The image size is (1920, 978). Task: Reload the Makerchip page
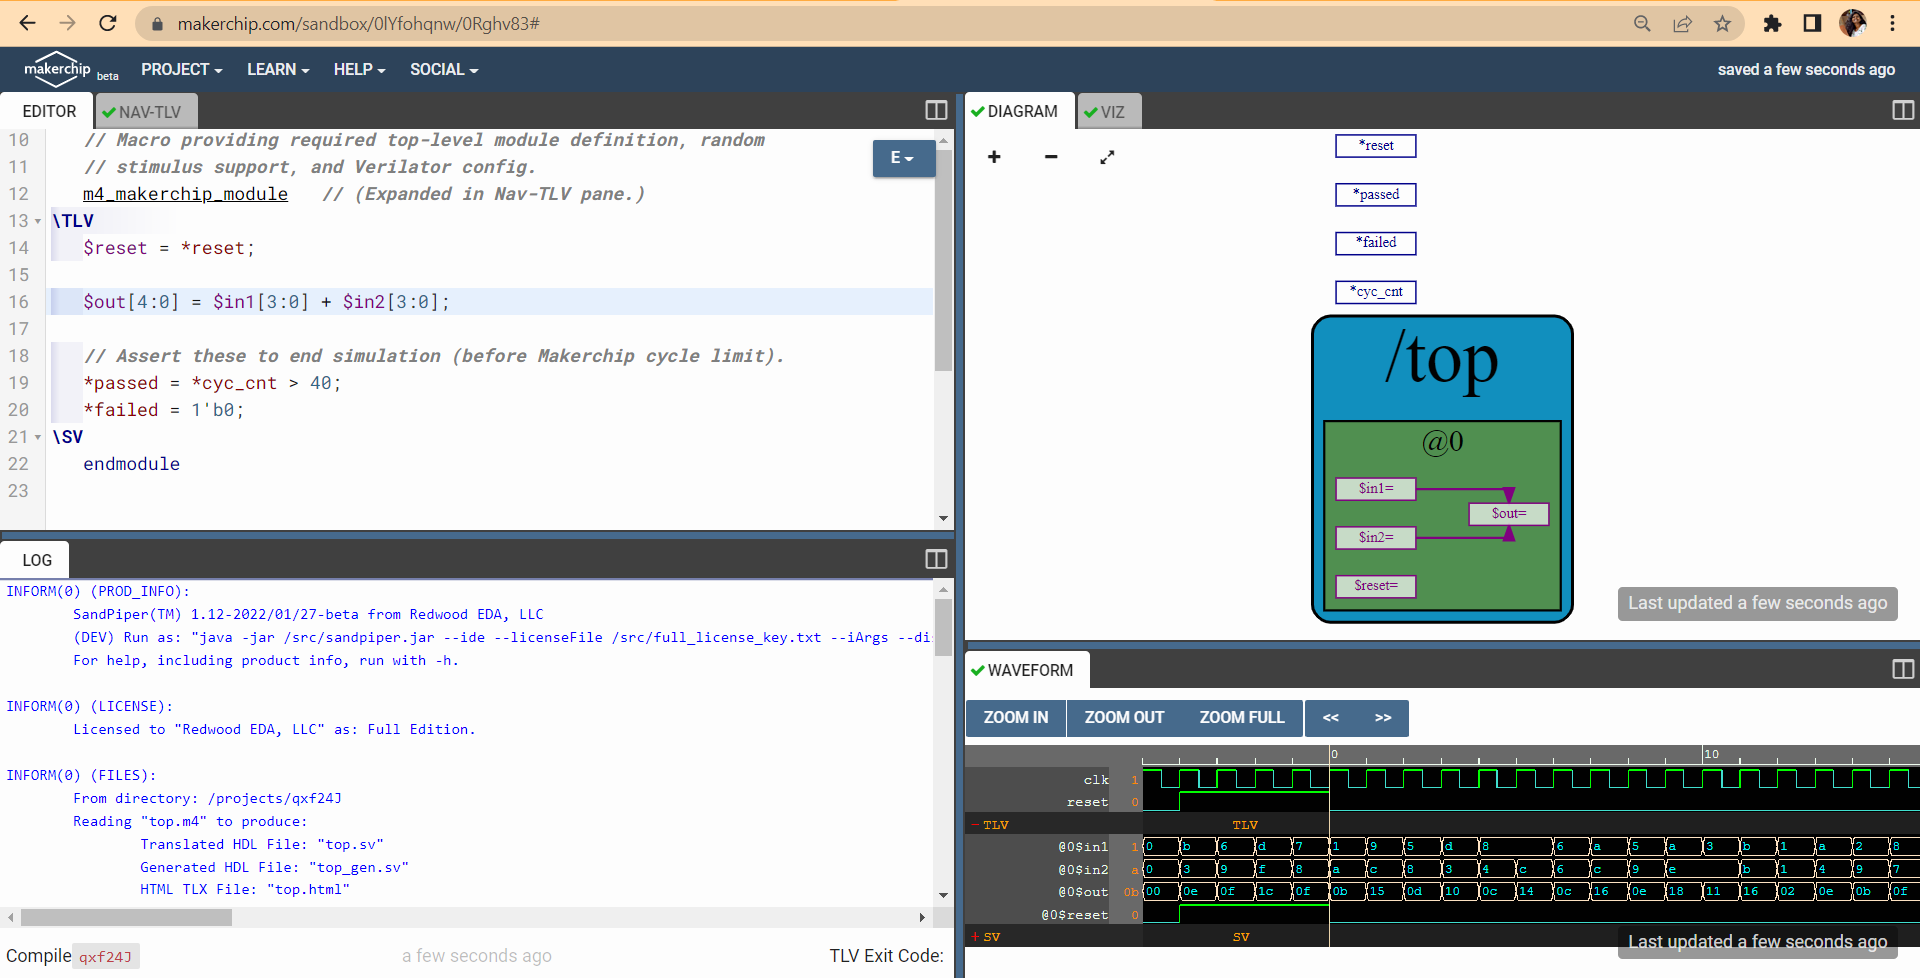108,23
